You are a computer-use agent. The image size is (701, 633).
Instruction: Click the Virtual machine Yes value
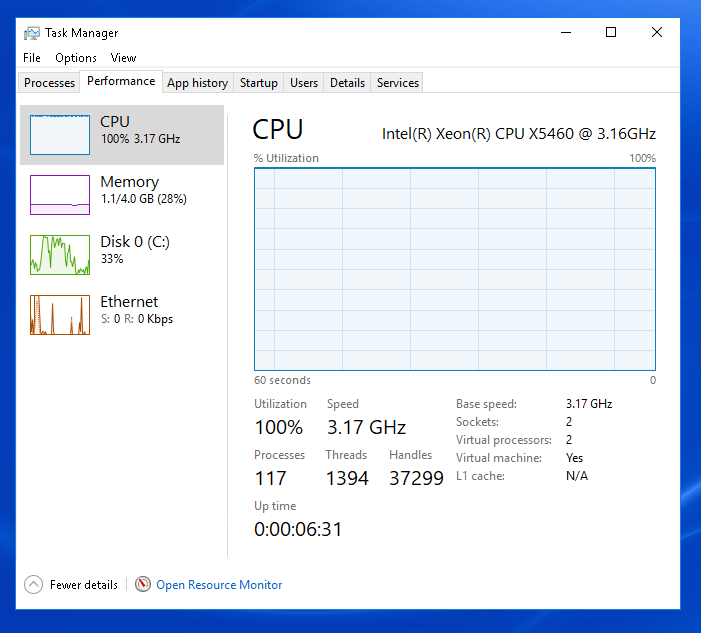(574, 458)
